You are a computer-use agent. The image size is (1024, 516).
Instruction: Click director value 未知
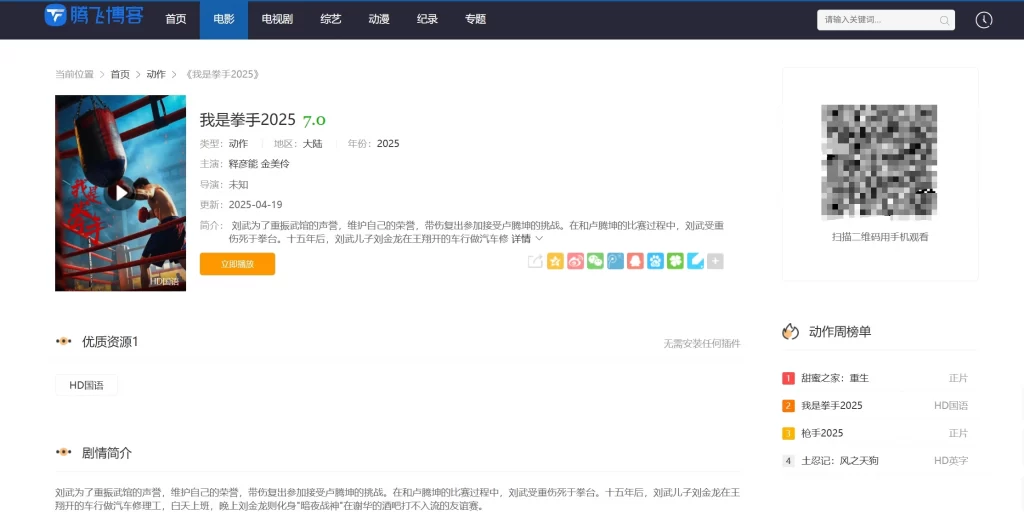[x=238, y=185]
